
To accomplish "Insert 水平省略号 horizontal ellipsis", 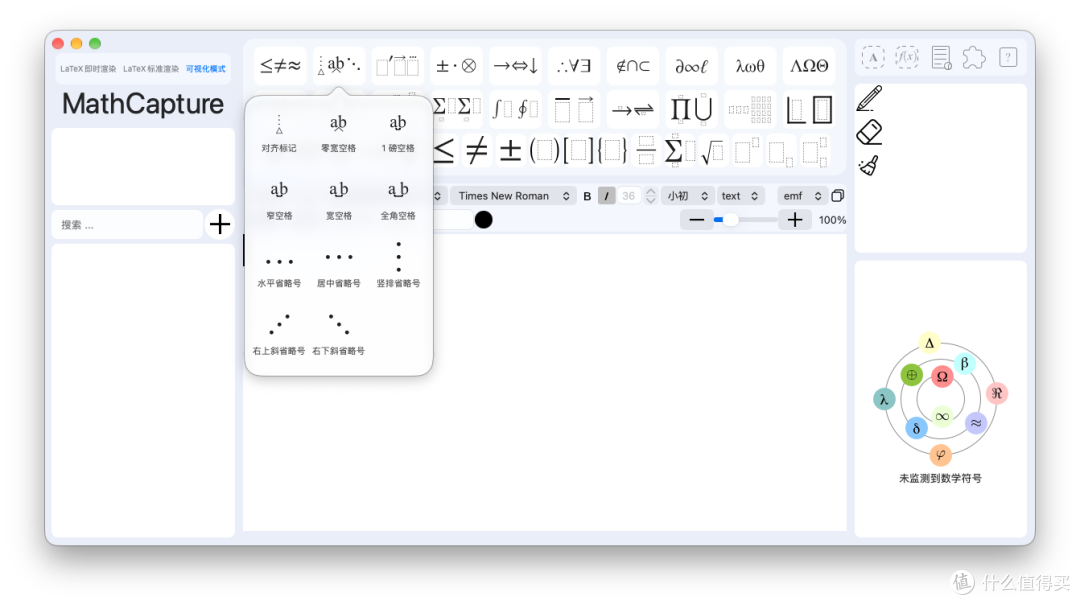I will click(x=279, y=267).
